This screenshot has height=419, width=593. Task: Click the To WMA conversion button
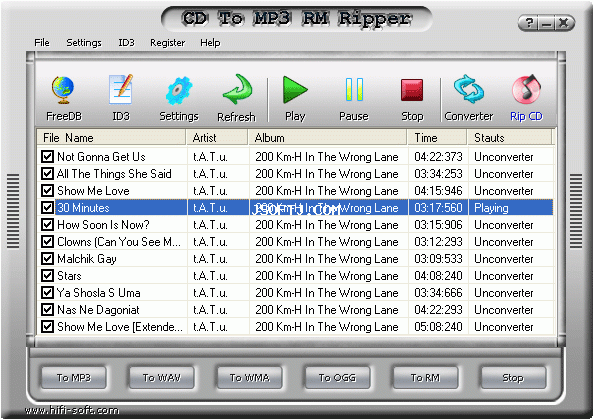tap(250, 377)
